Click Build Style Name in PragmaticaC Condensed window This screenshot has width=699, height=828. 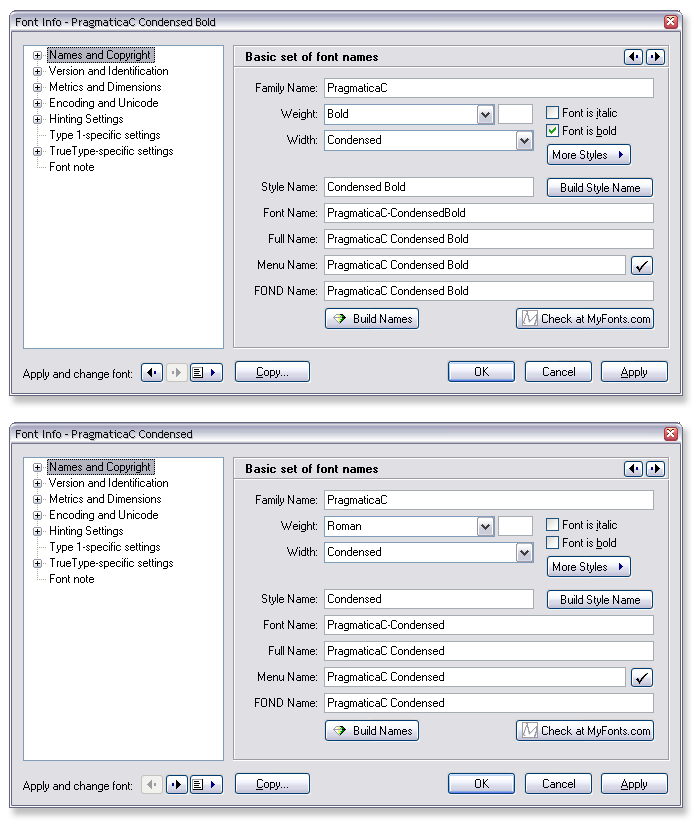[x=600, y=599]
